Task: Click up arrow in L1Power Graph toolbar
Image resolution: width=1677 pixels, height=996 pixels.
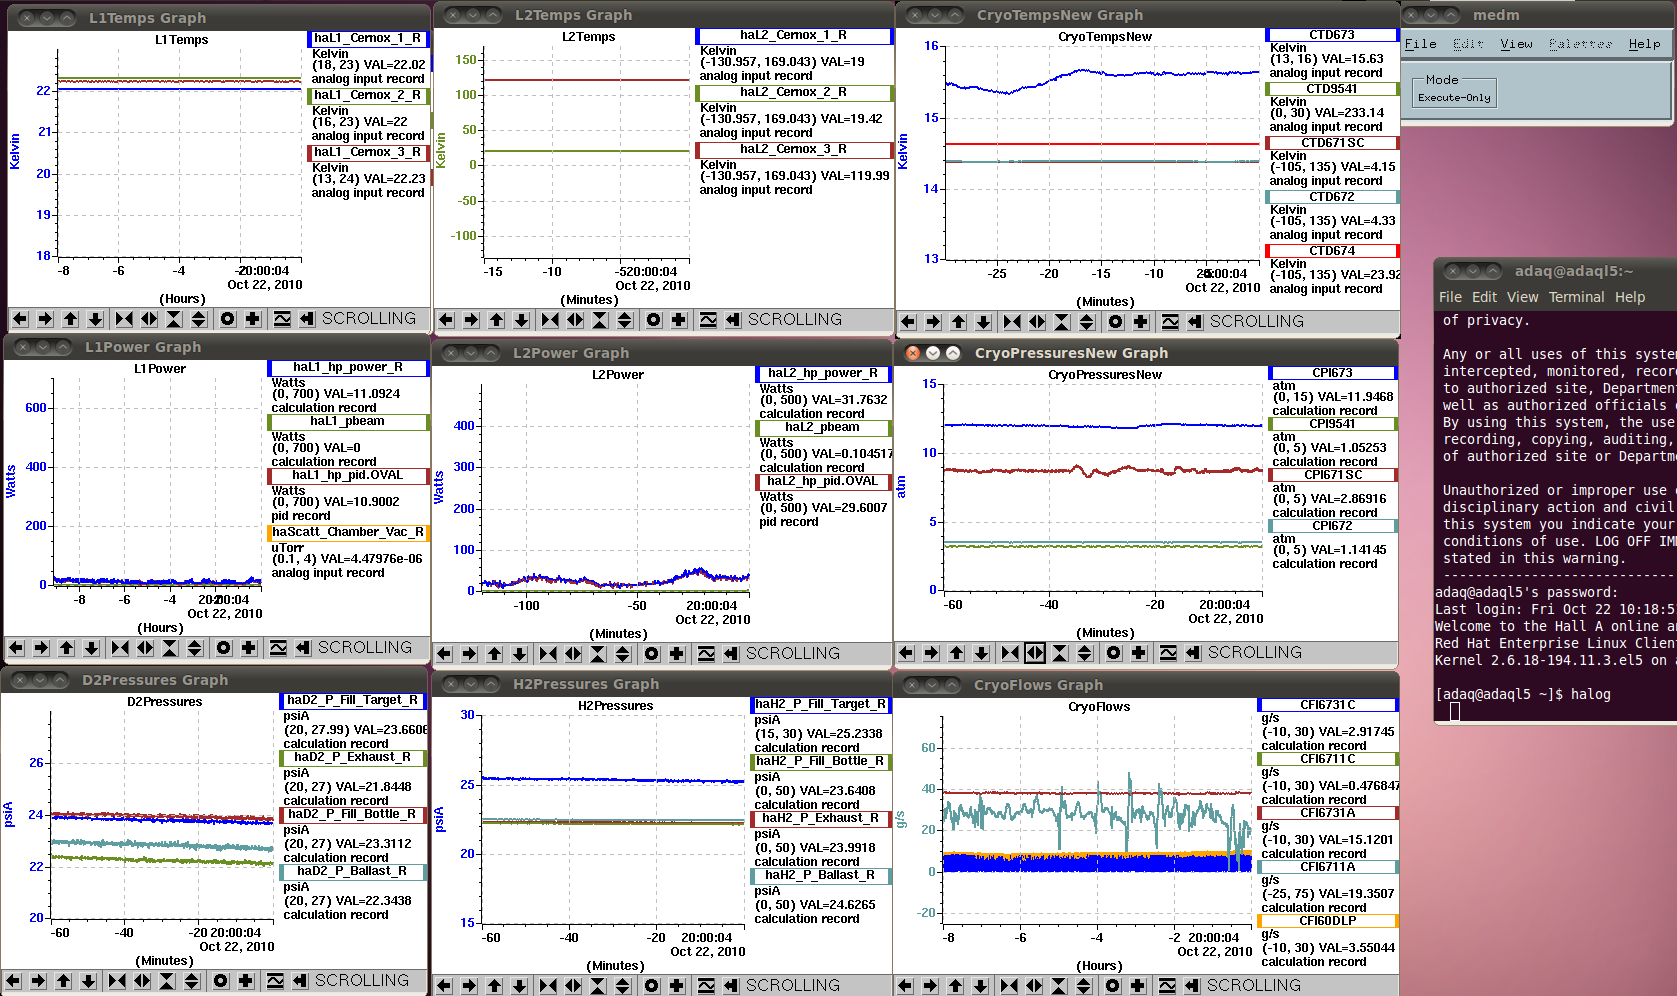Action: [66, 648]
